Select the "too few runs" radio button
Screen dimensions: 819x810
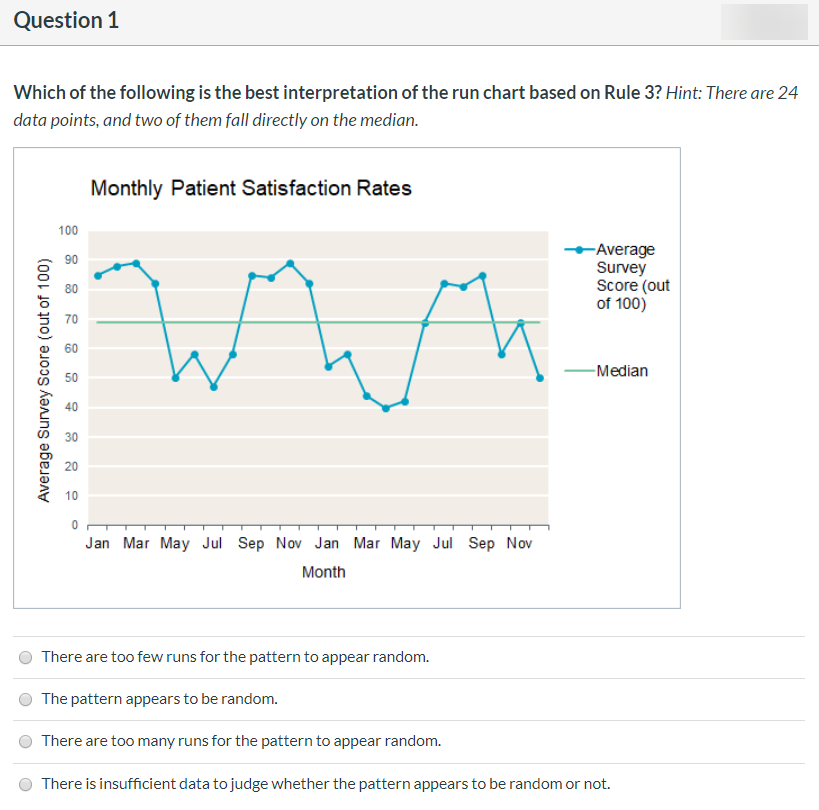click(x=26, y=658)
